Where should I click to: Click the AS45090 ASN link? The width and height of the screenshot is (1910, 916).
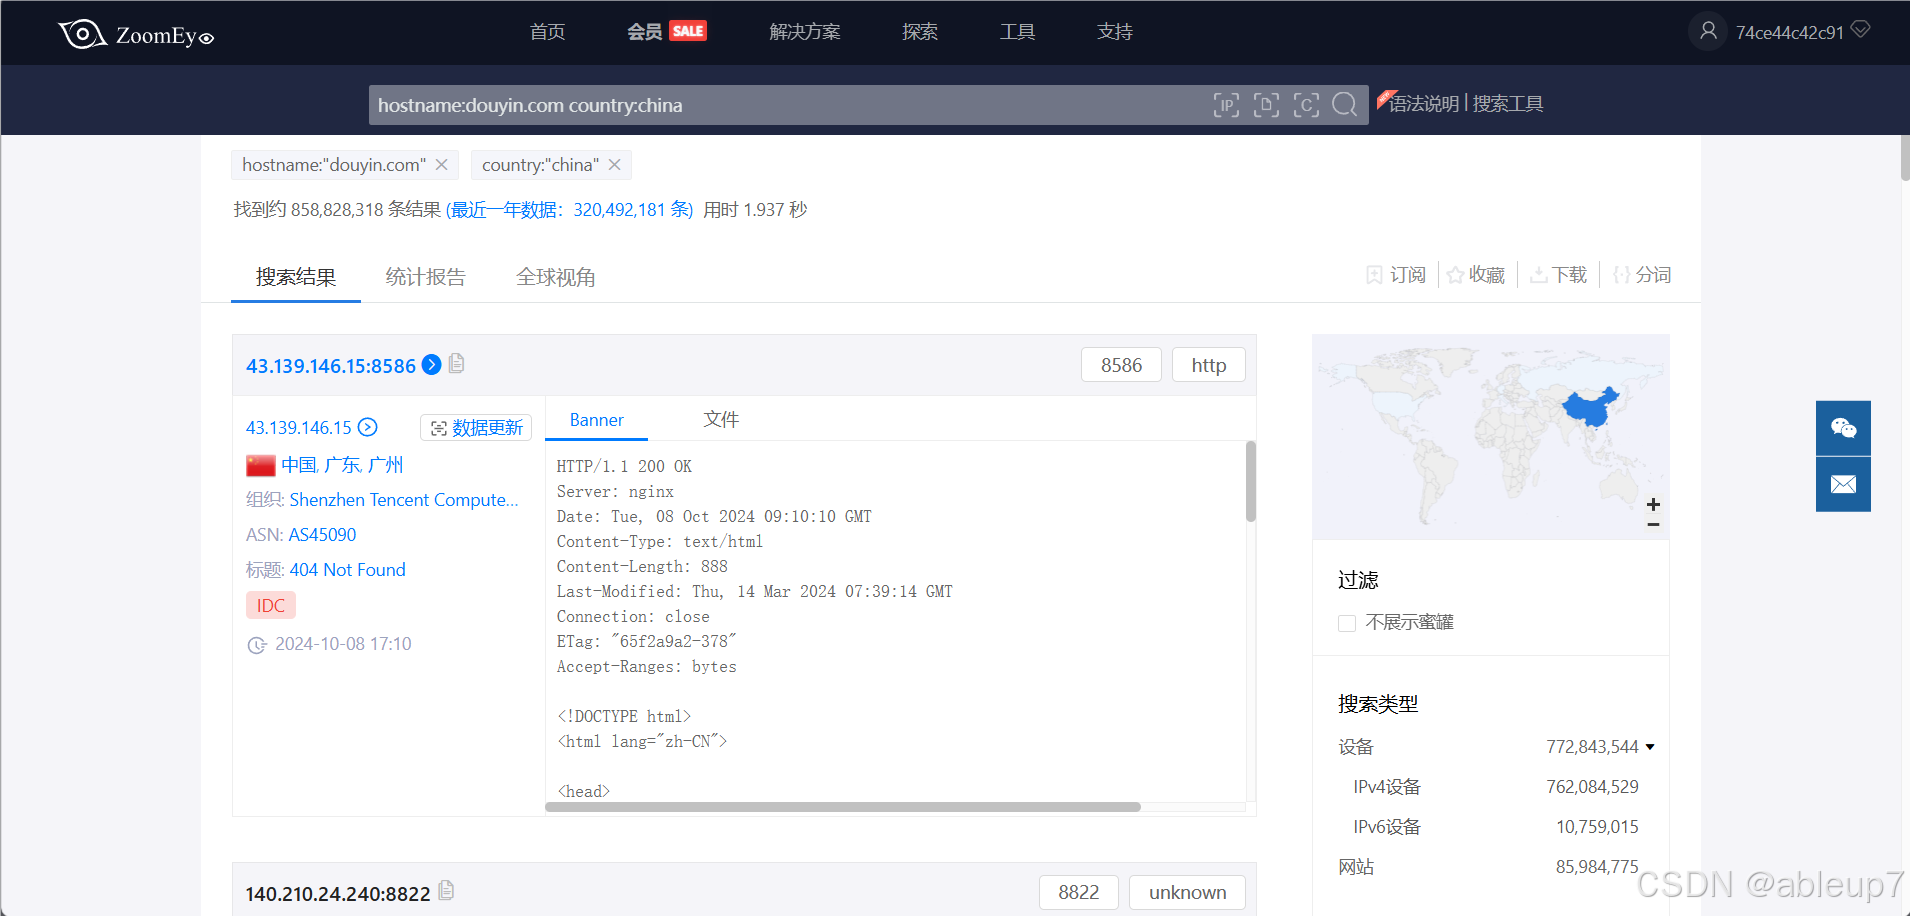click(322, 535)
